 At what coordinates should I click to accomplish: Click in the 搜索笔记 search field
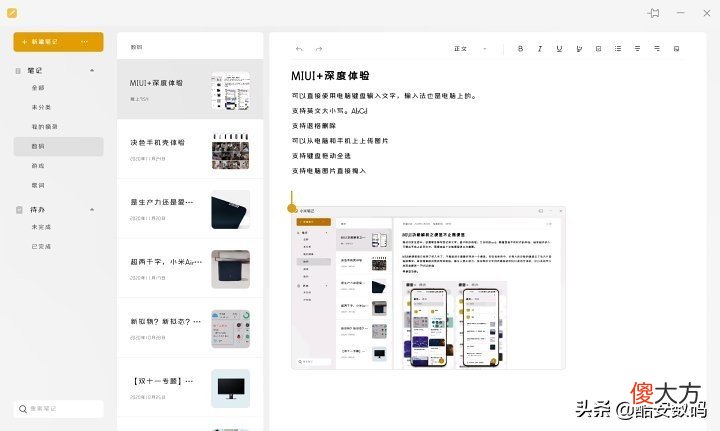tap(58, 409)
